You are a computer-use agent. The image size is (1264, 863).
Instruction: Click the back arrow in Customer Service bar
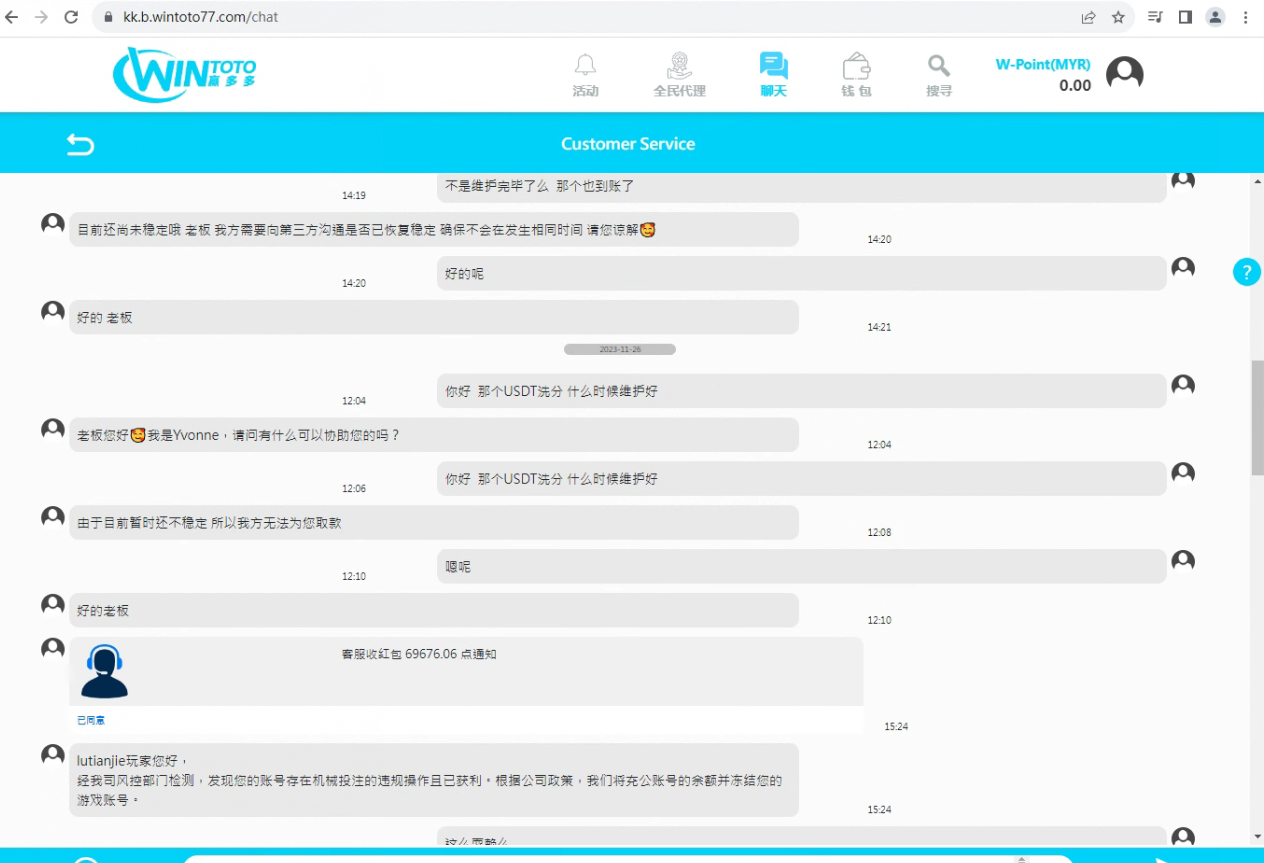pos(80,144)
